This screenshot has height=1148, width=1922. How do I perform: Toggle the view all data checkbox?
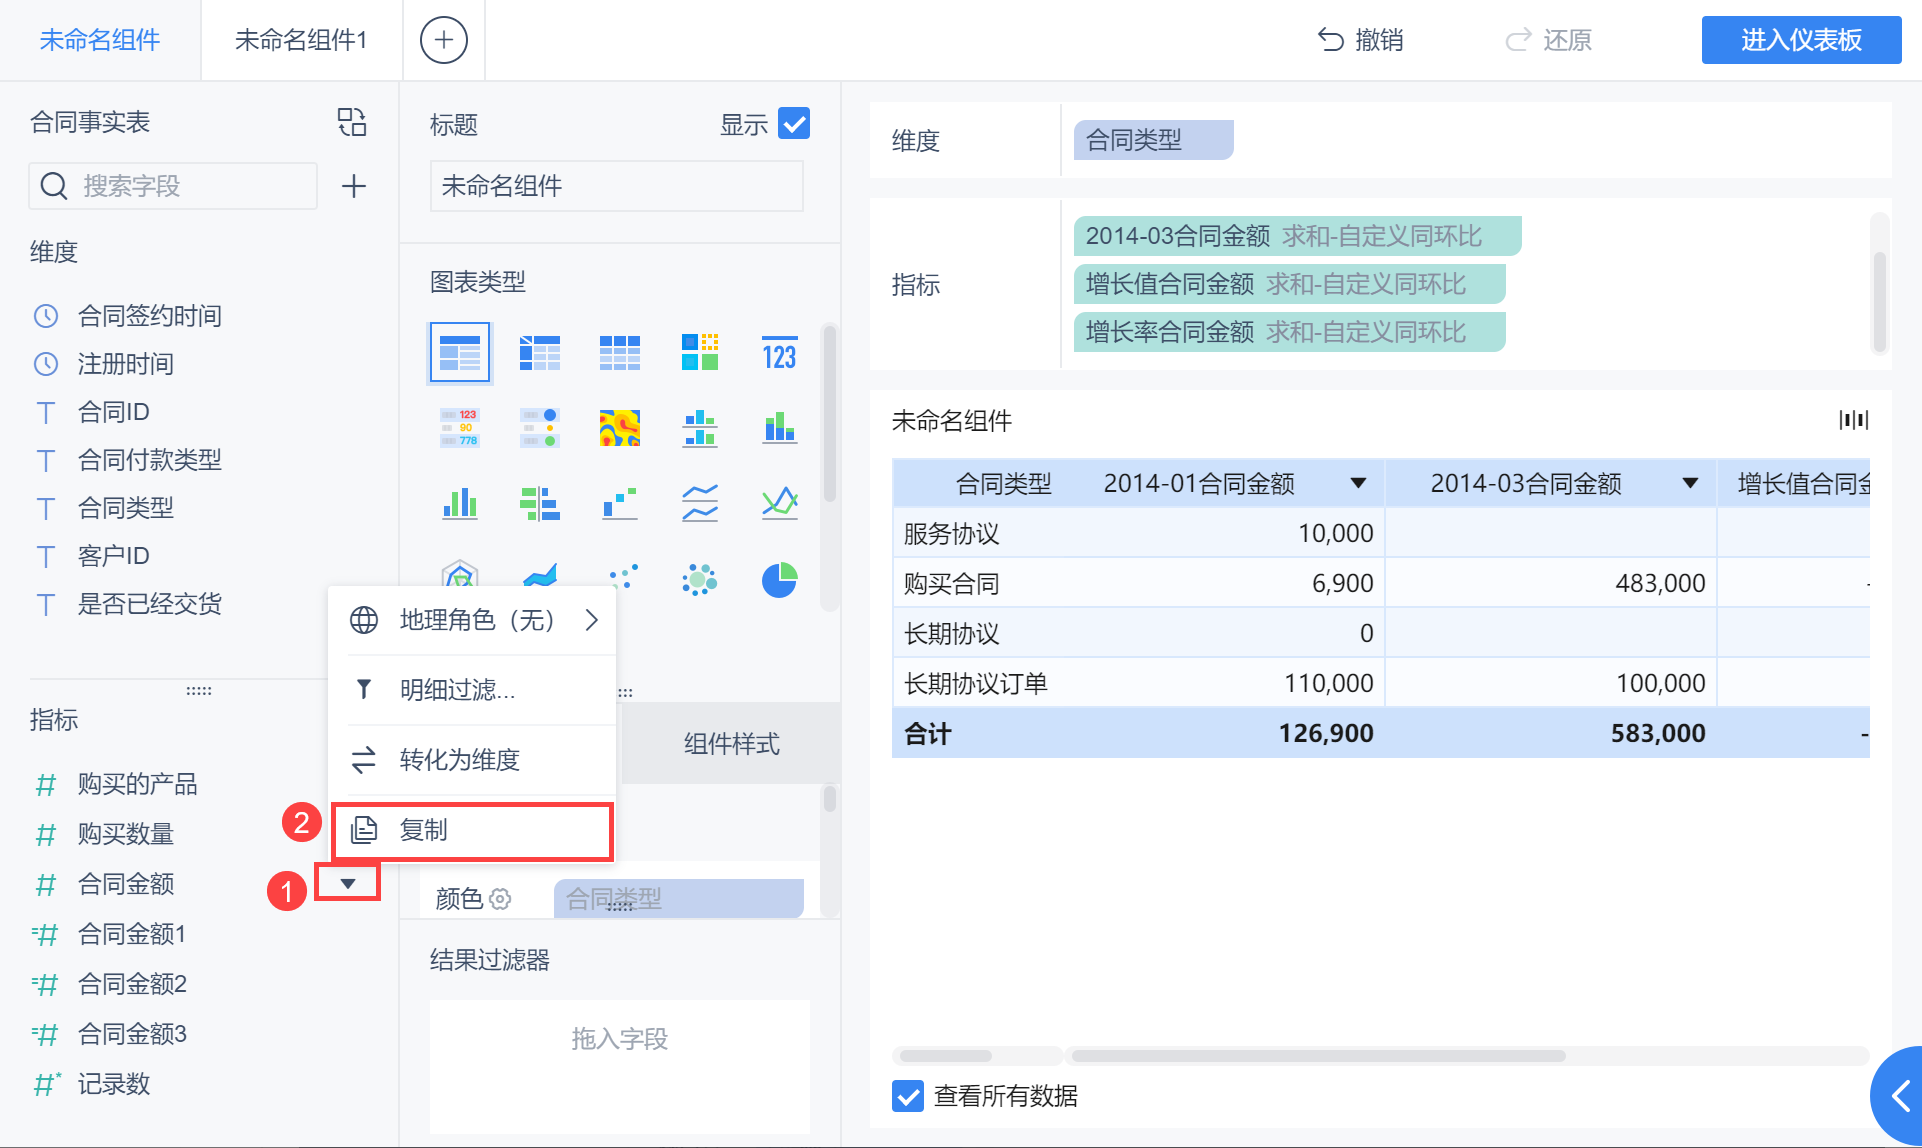coord(908,1096)
